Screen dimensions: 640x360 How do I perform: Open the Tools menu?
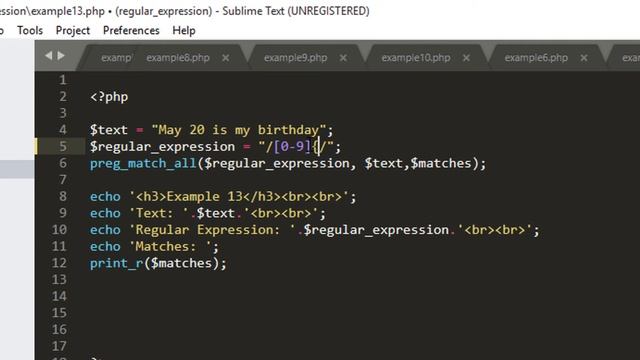click(x=30, y=31)
